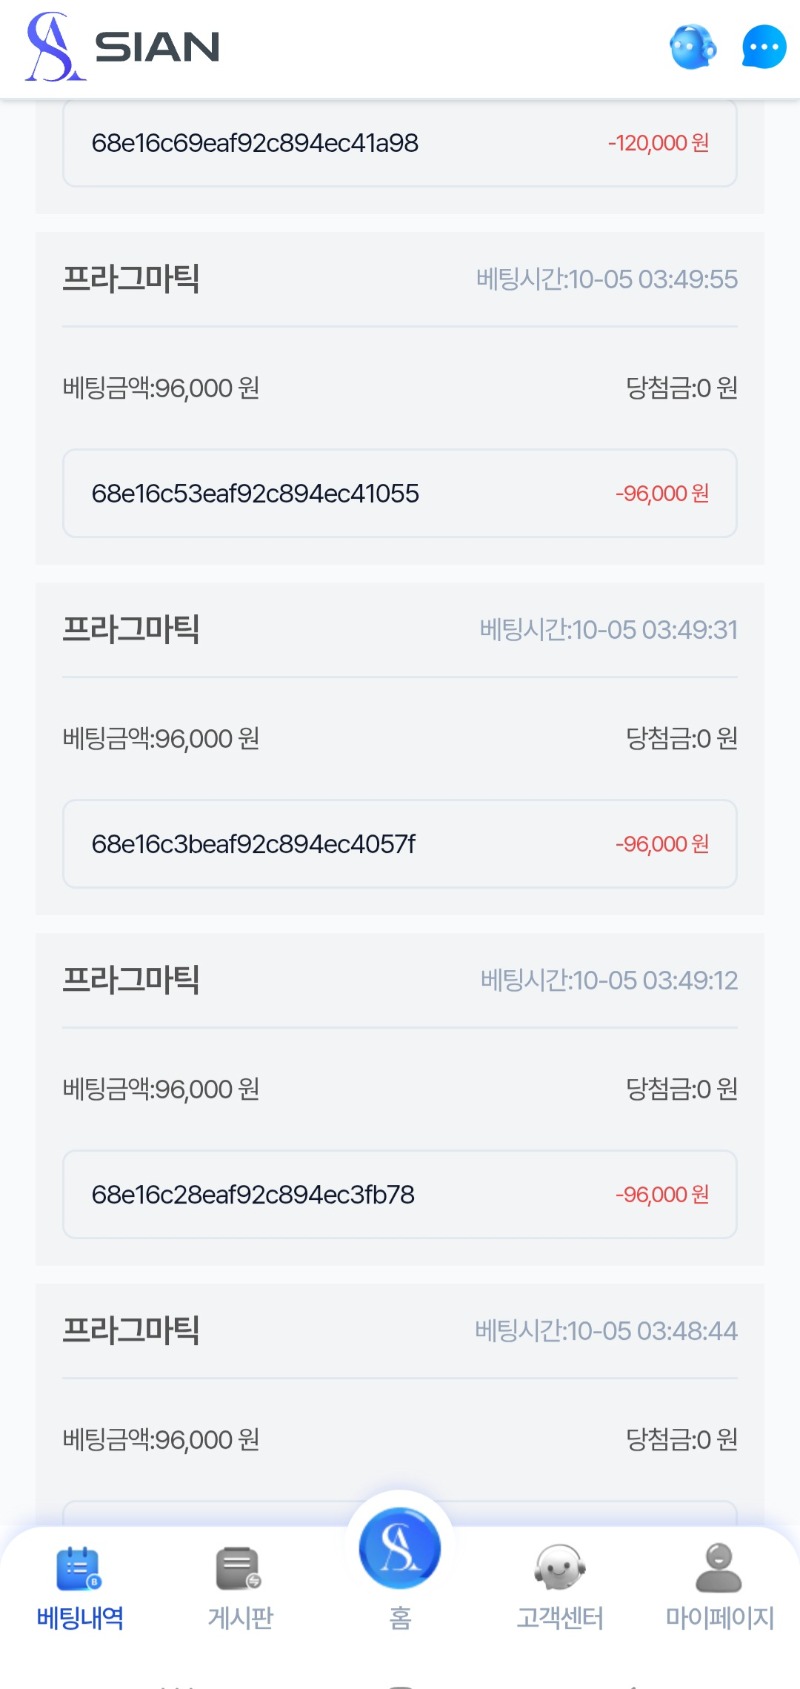Select bet ID 68e16c28eaf92c894ec3fb78 row
Image resolution: width=800 pixels, height=1689 pixels.
[x=400, y=1194]
